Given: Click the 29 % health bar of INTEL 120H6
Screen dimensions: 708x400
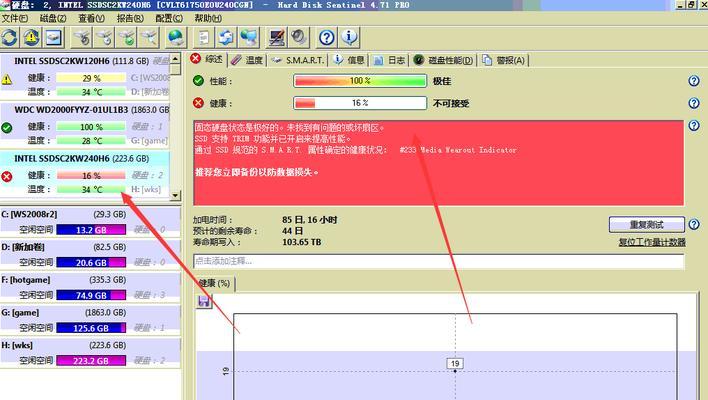Looking at the screenshot, I should coord(91,78).
